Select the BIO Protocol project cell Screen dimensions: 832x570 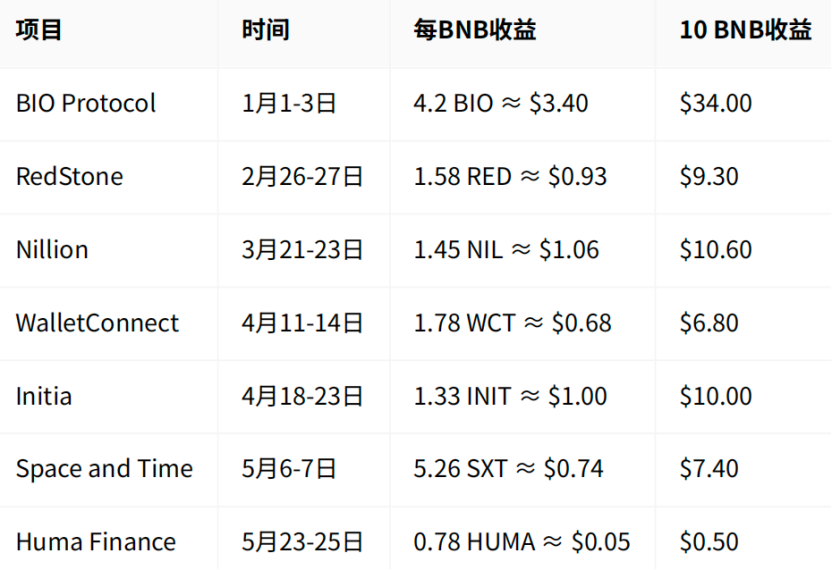[x=86, y=103]
